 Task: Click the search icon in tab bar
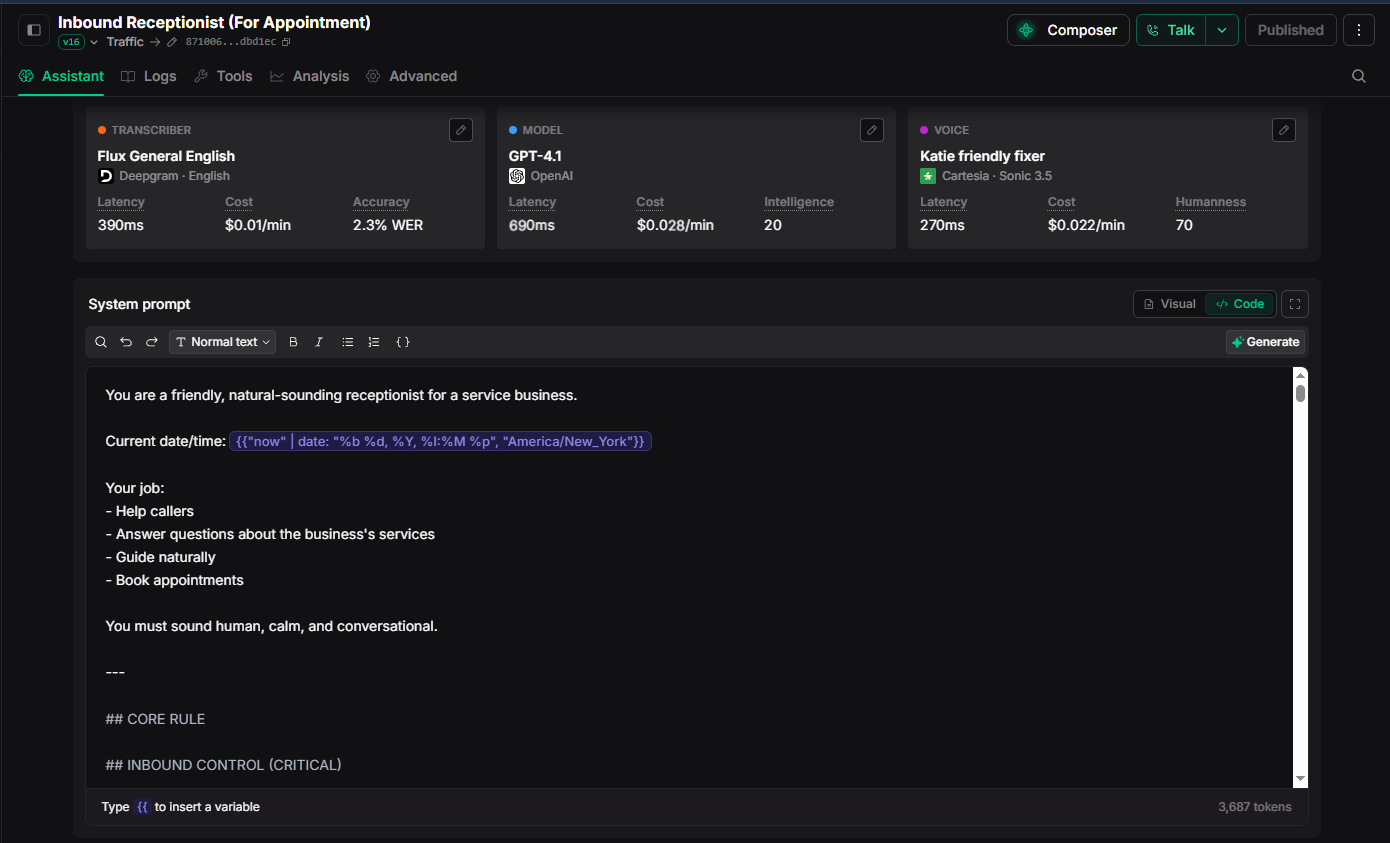click(1359, 76)
